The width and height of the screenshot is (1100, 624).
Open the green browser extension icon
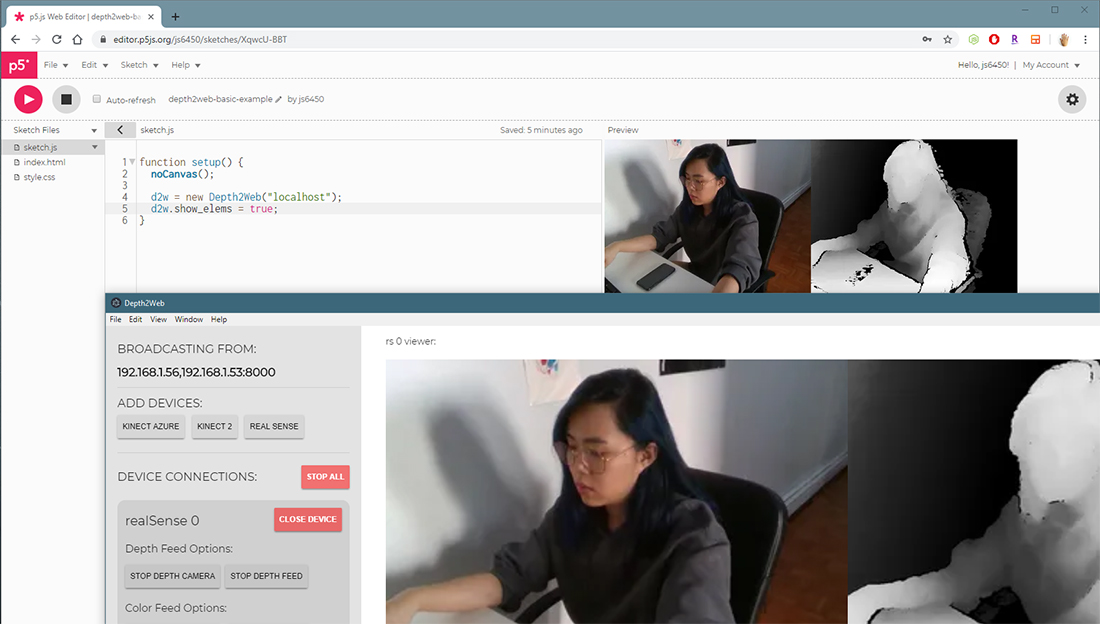[x=973, y=39]
